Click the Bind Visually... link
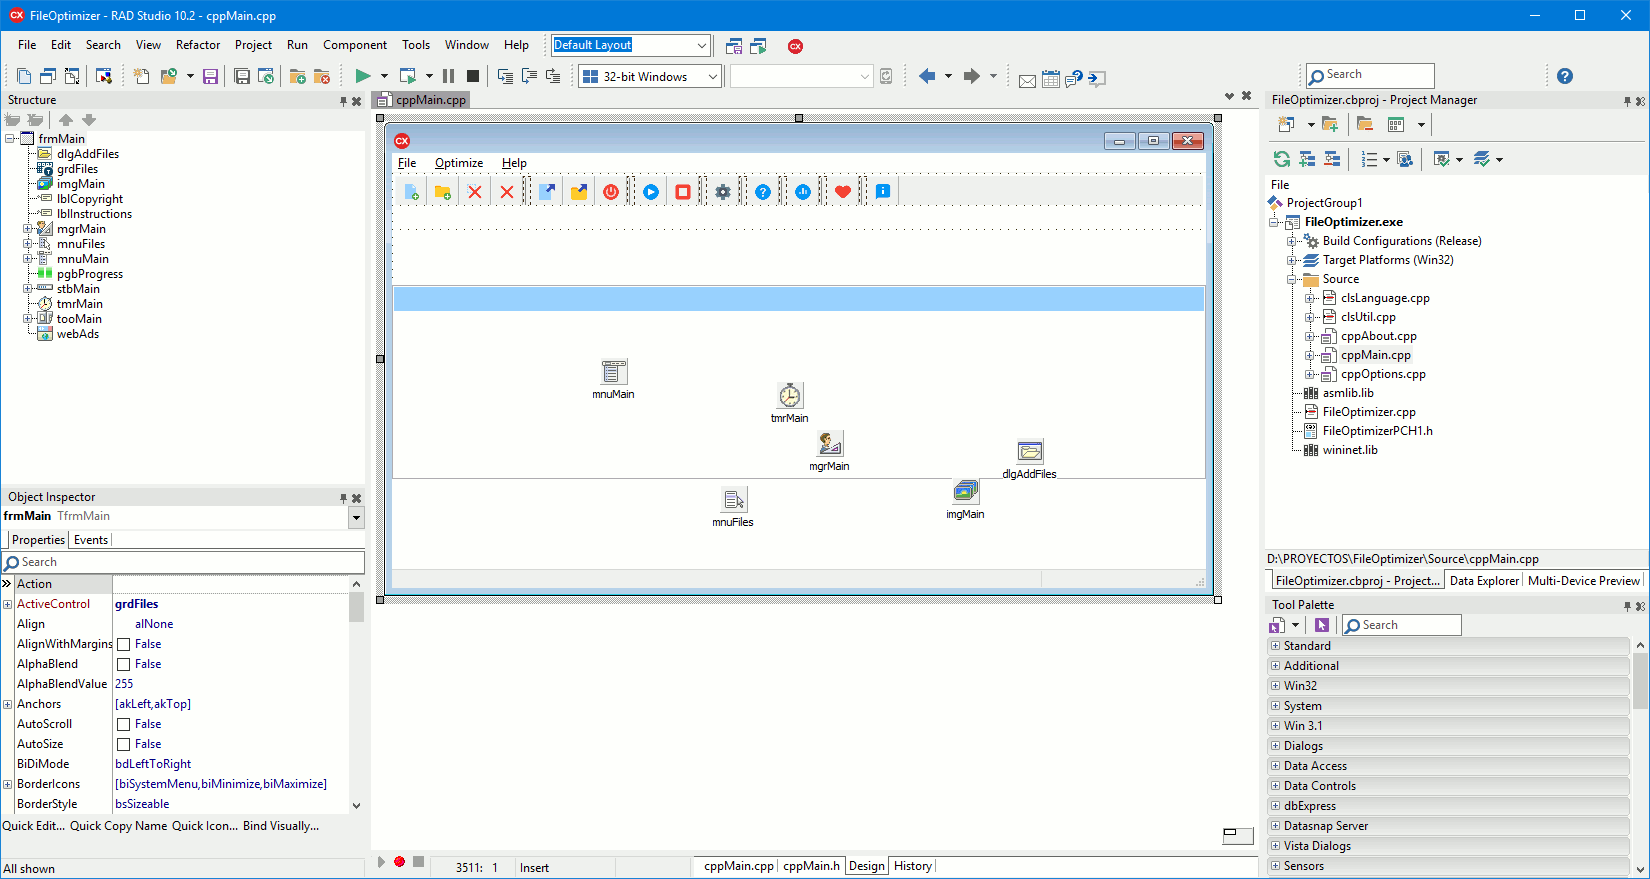The width and height of the screenshot is (1650, 879). click(x=281, y=826)
